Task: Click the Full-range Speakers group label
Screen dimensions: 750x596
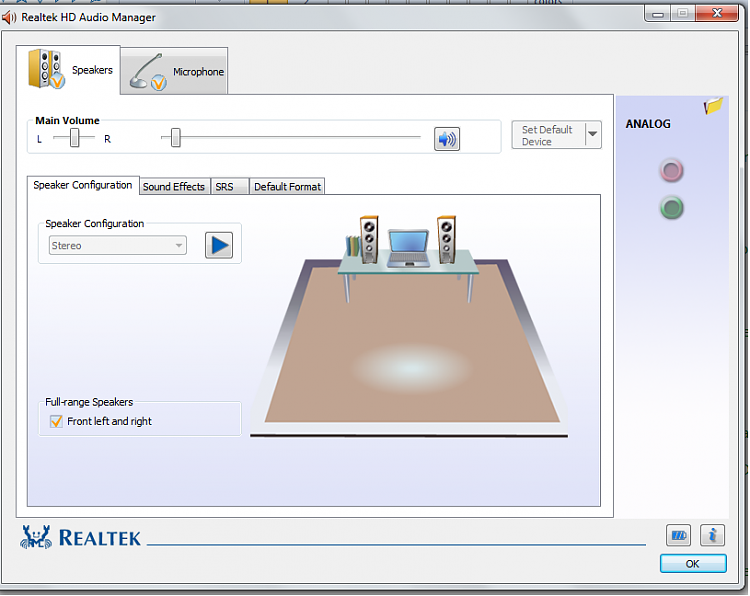Action: click(x=89, y=402)
